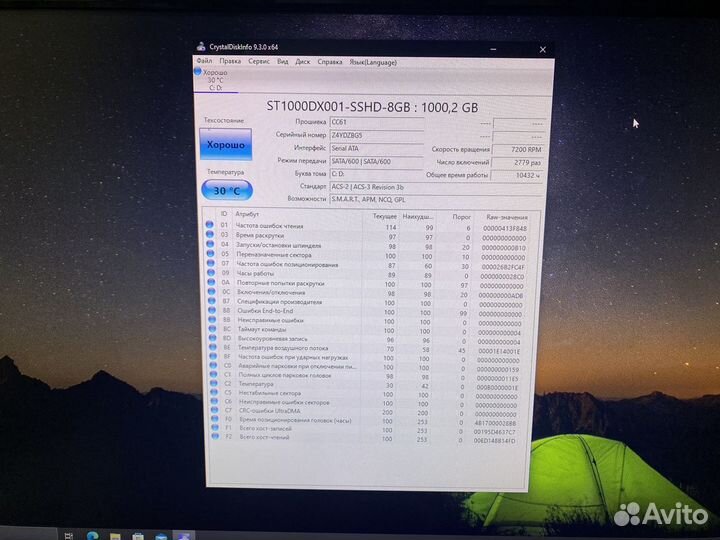The image size is (720, 540).
Task: Click the Наихудш... column header
Action: coord(417,216)
